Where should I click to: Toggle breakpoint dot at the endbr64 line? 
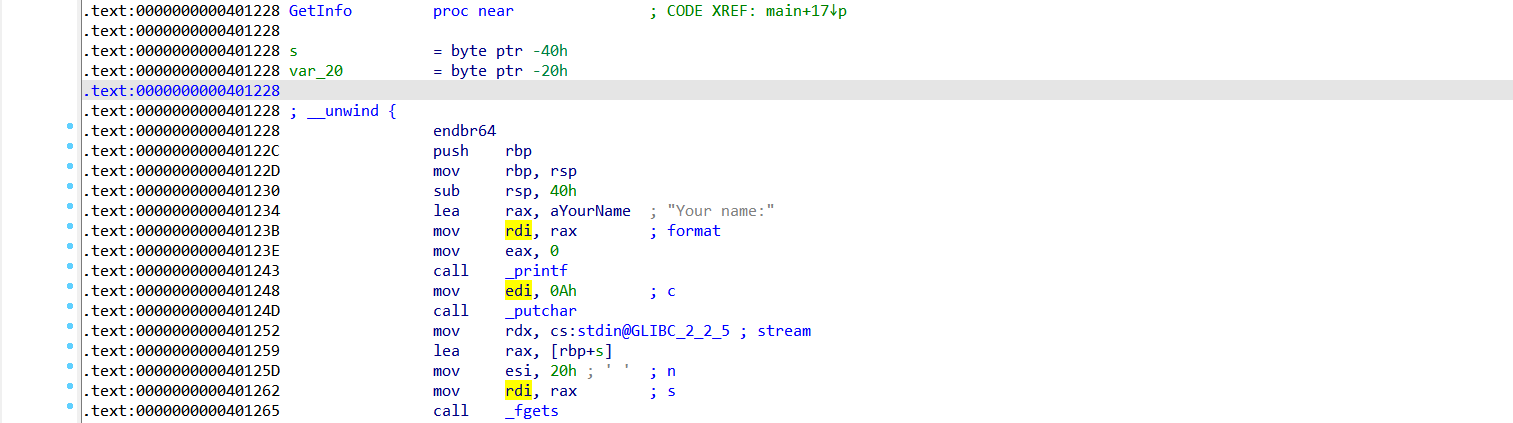click(69, 128)
